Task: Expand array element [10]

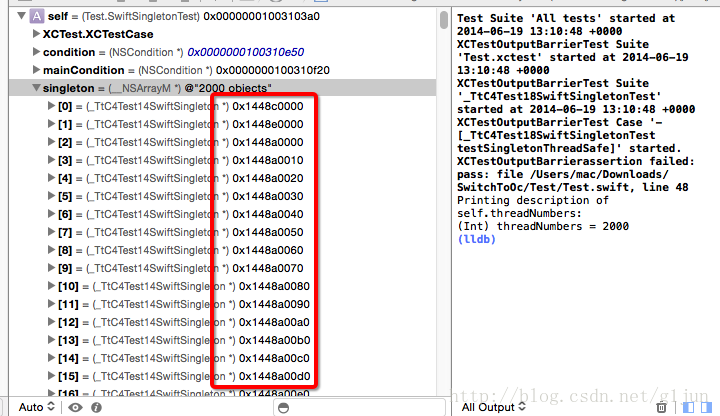Action: pyautogui.click(x=51, y=286)
